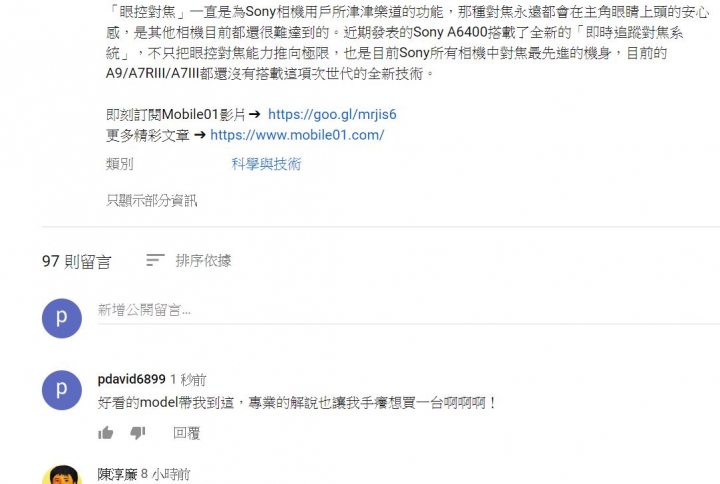Viewport: 720px width, 484px height.
Task: Open pdavid6899 username link
Action: pos(131,379)
